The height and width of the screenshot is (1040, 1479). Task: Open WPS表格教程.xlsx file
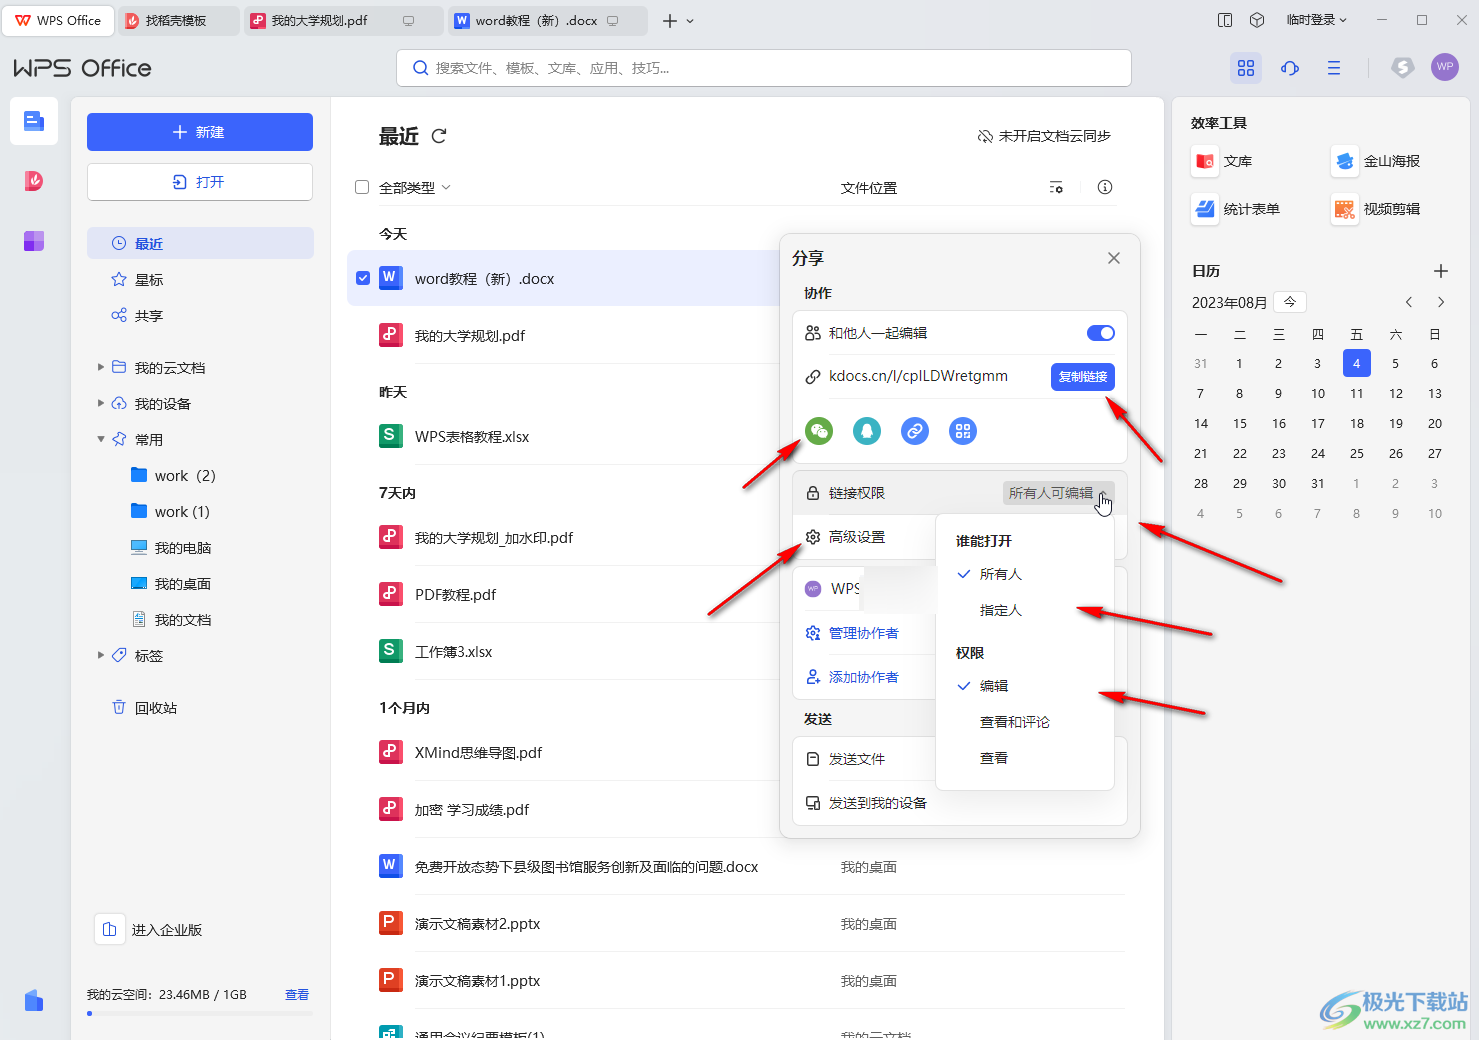472,436
